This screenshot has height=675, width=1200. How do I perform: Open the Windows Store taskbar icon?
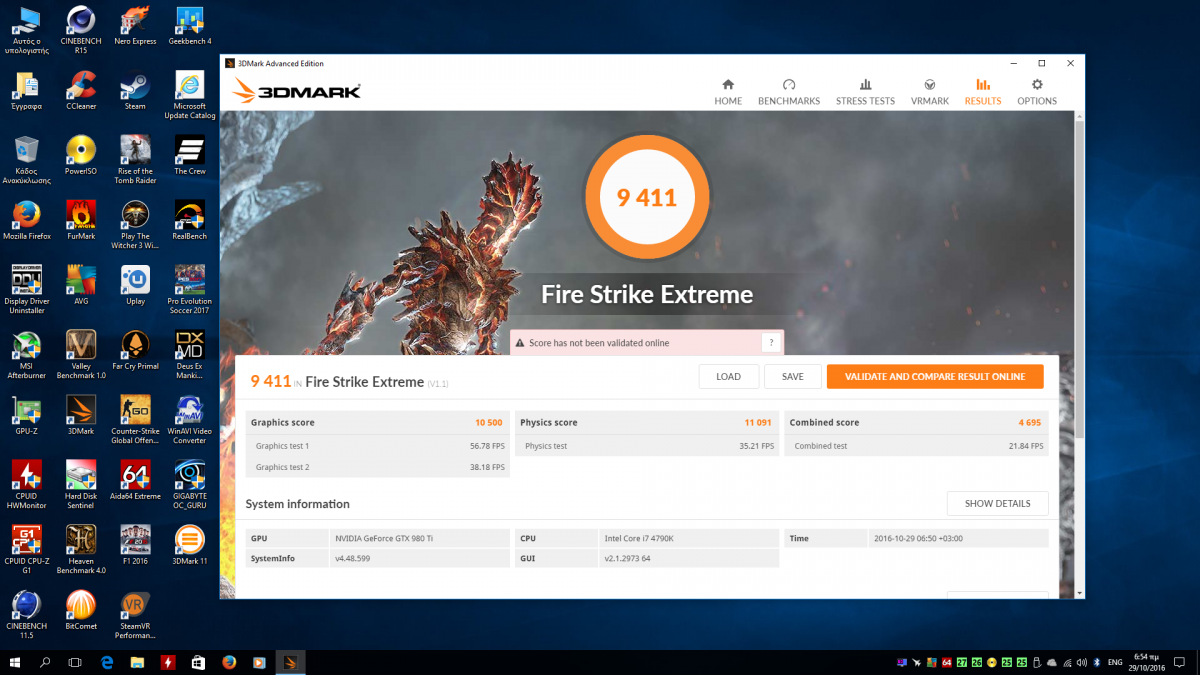pos(198,662)
